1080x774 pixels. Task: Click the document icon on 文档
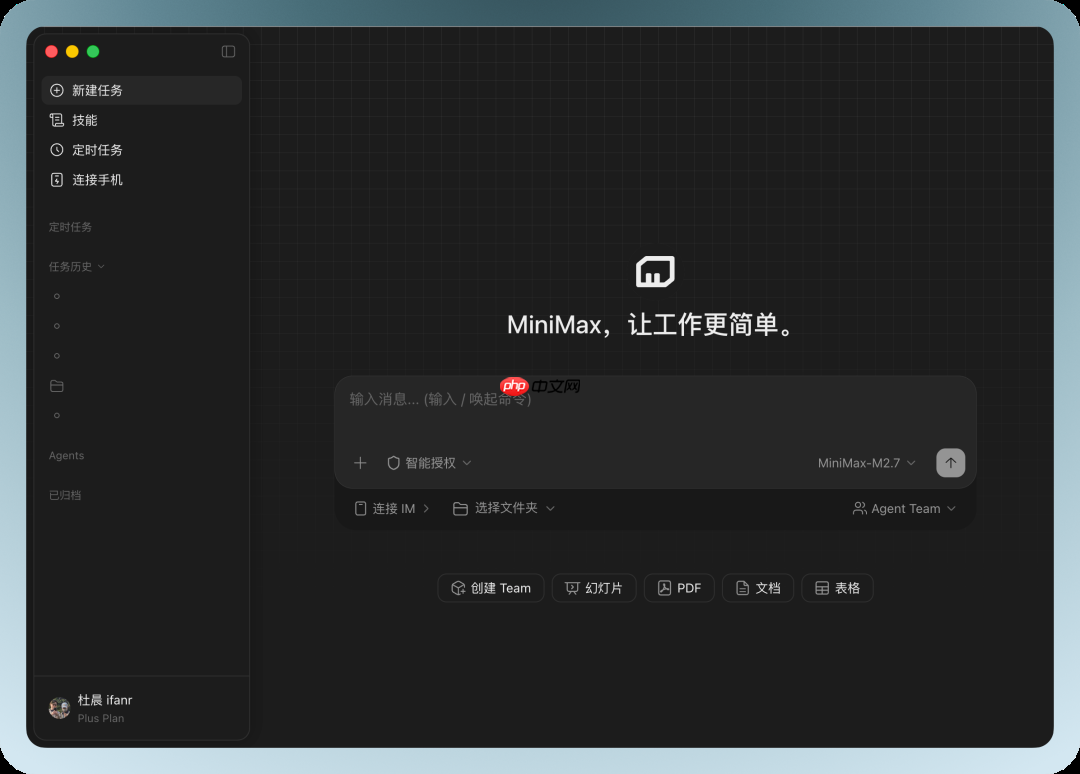point(742,588)
